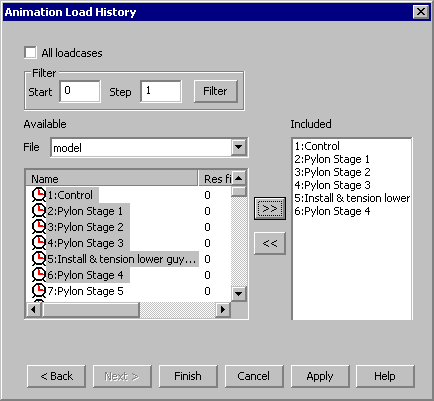Select 3:Pylon Stage 2 in Included list

click(x=332, y=172)
